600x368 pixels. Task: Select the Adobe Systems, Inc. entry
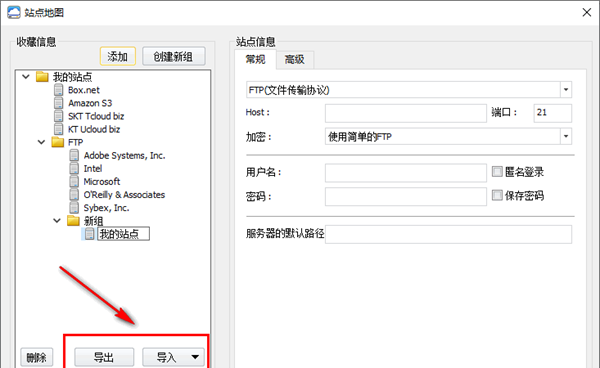[x=124, y=156]
